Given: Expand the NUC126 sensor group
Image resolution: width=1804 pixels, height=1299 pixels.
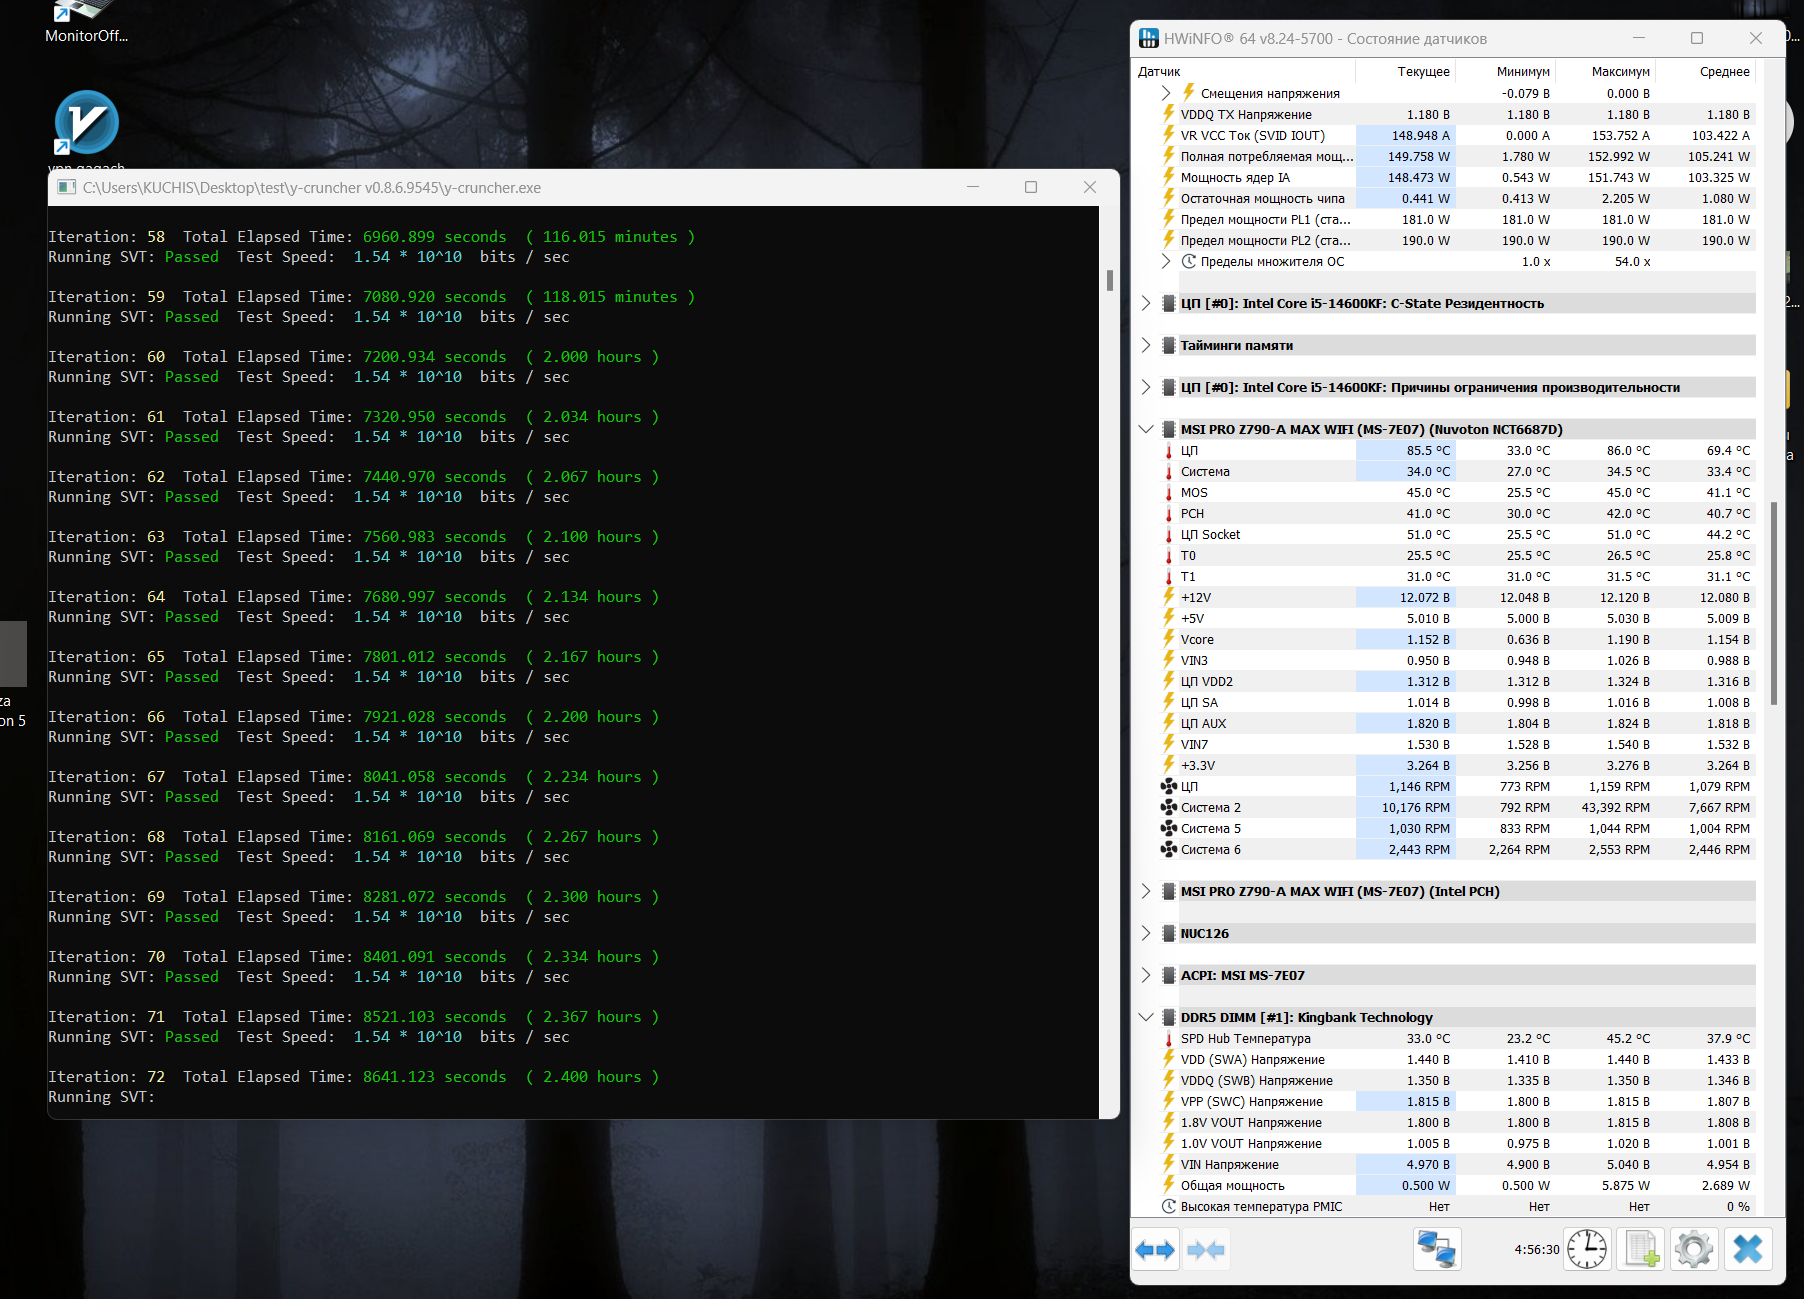Looking at the screenshot, I should point(1146,933).
